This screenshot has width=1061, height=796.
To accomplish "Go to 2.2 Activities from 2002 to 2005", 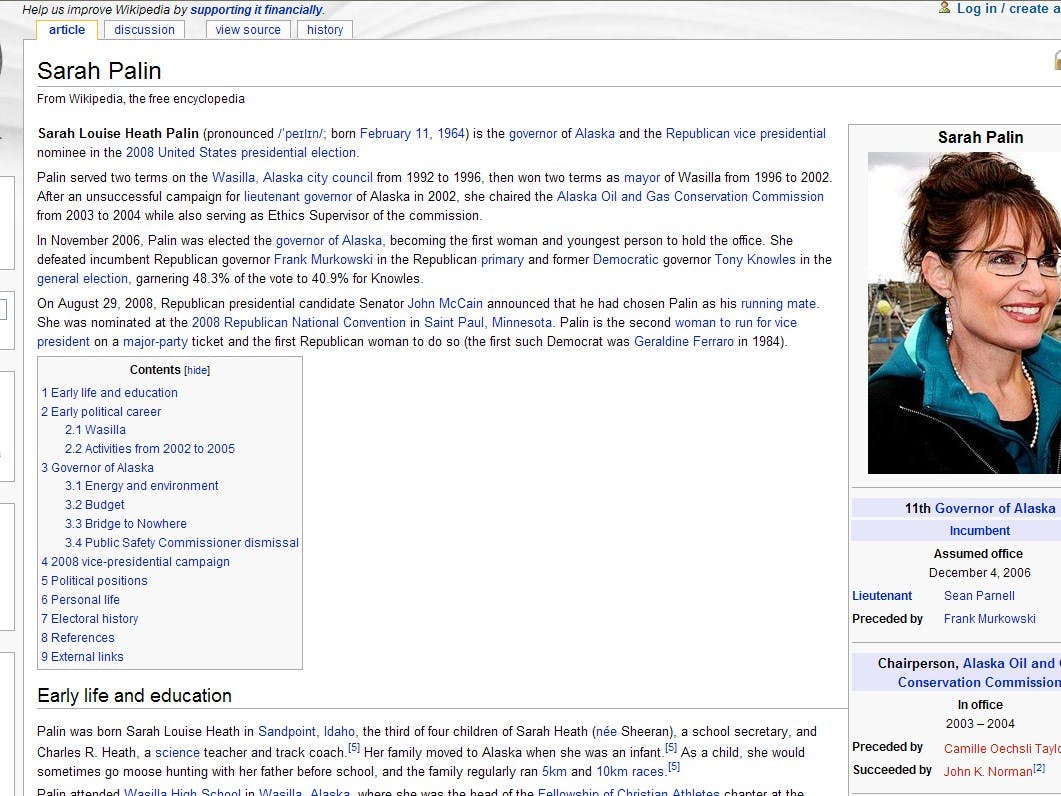I will coord(150,449).
